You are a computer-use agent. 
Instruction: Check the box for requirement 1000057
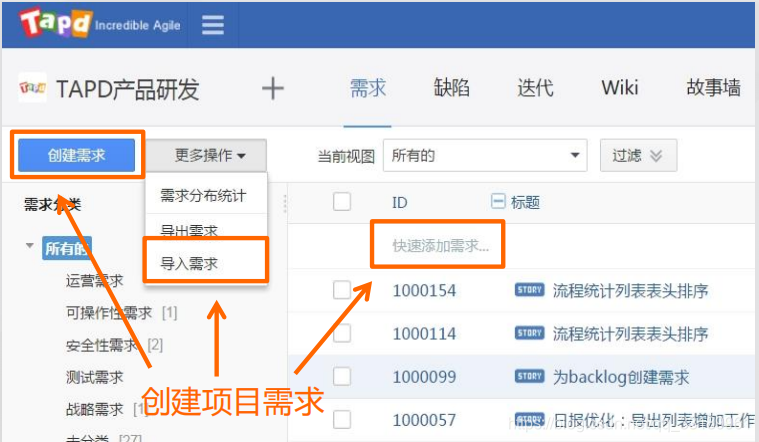tap(342, 420)
